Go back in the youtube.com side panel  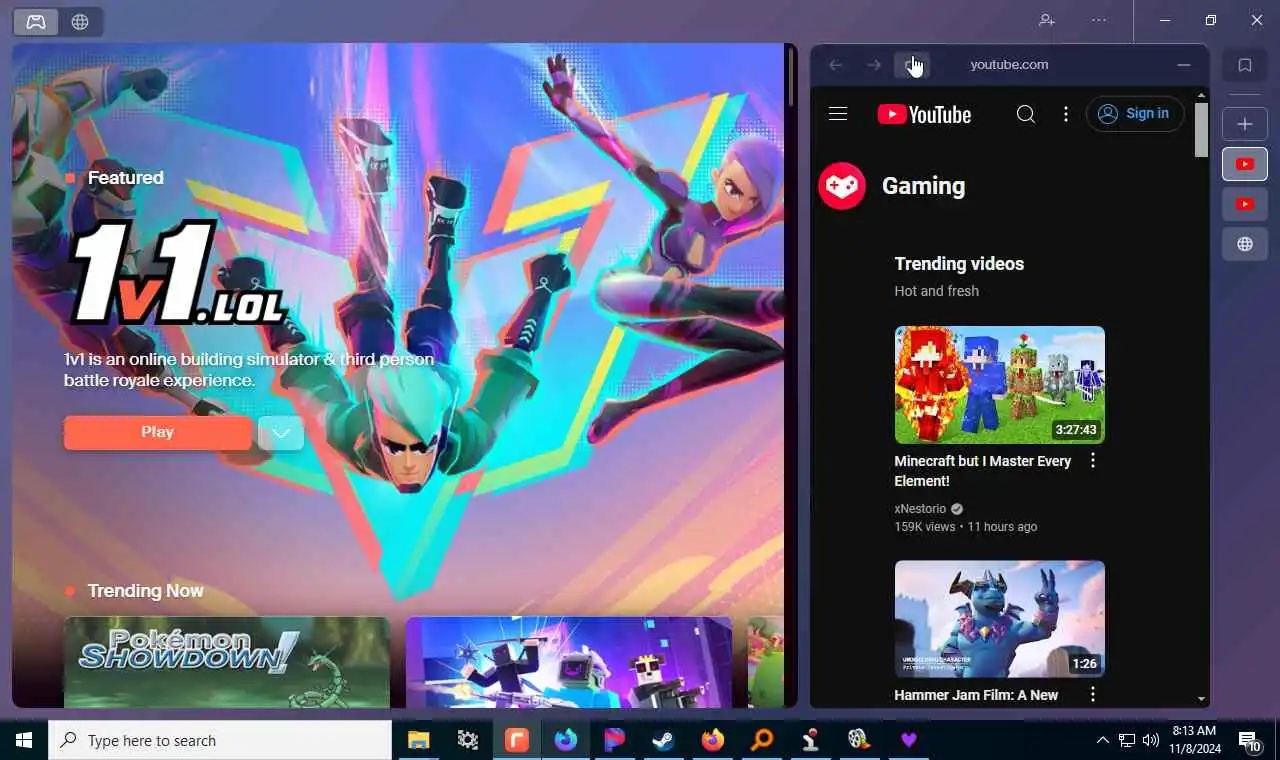[836, 65]
